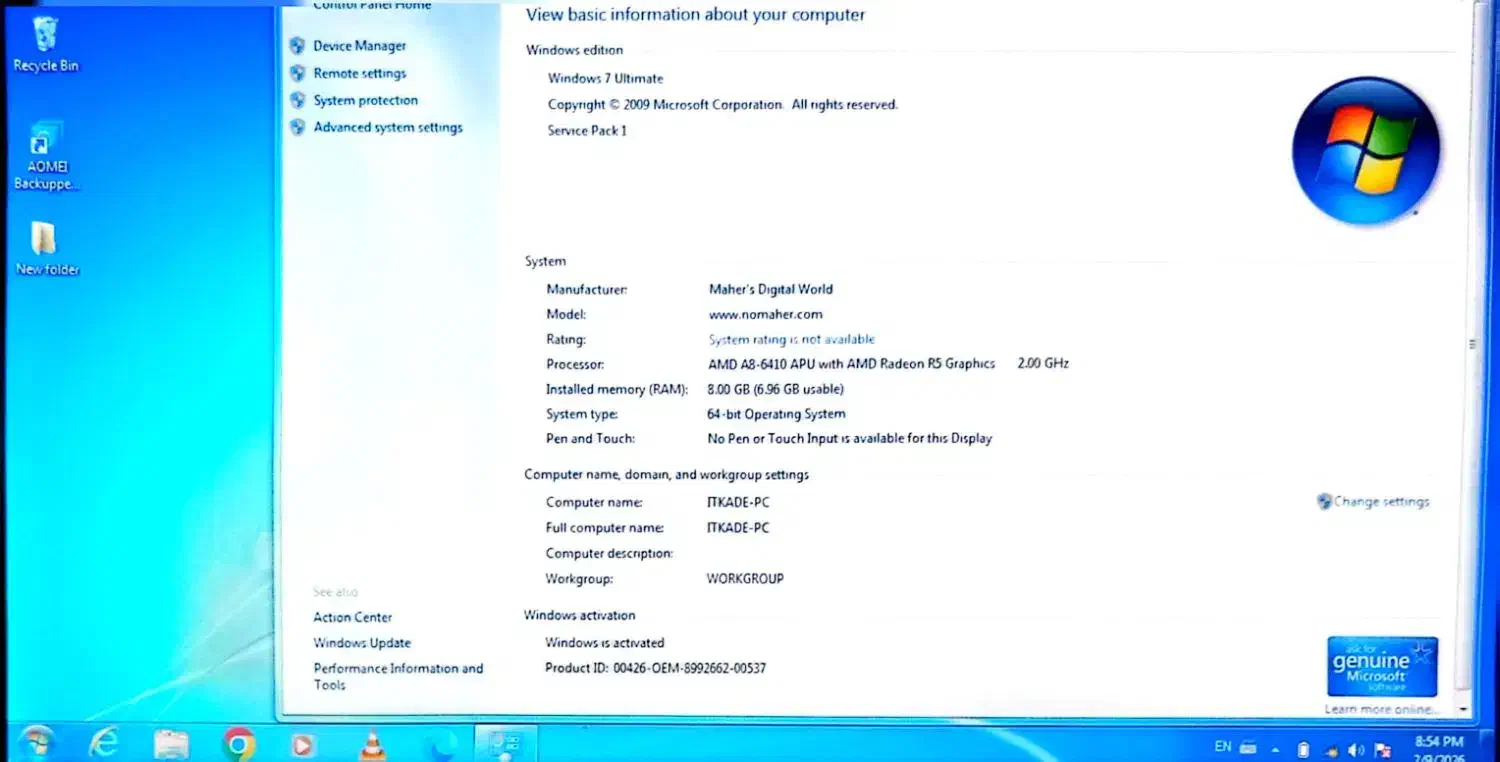Screen dimensions: 1500x762
Task: Click Change settings for computer name
Action: click(1380, 502)
